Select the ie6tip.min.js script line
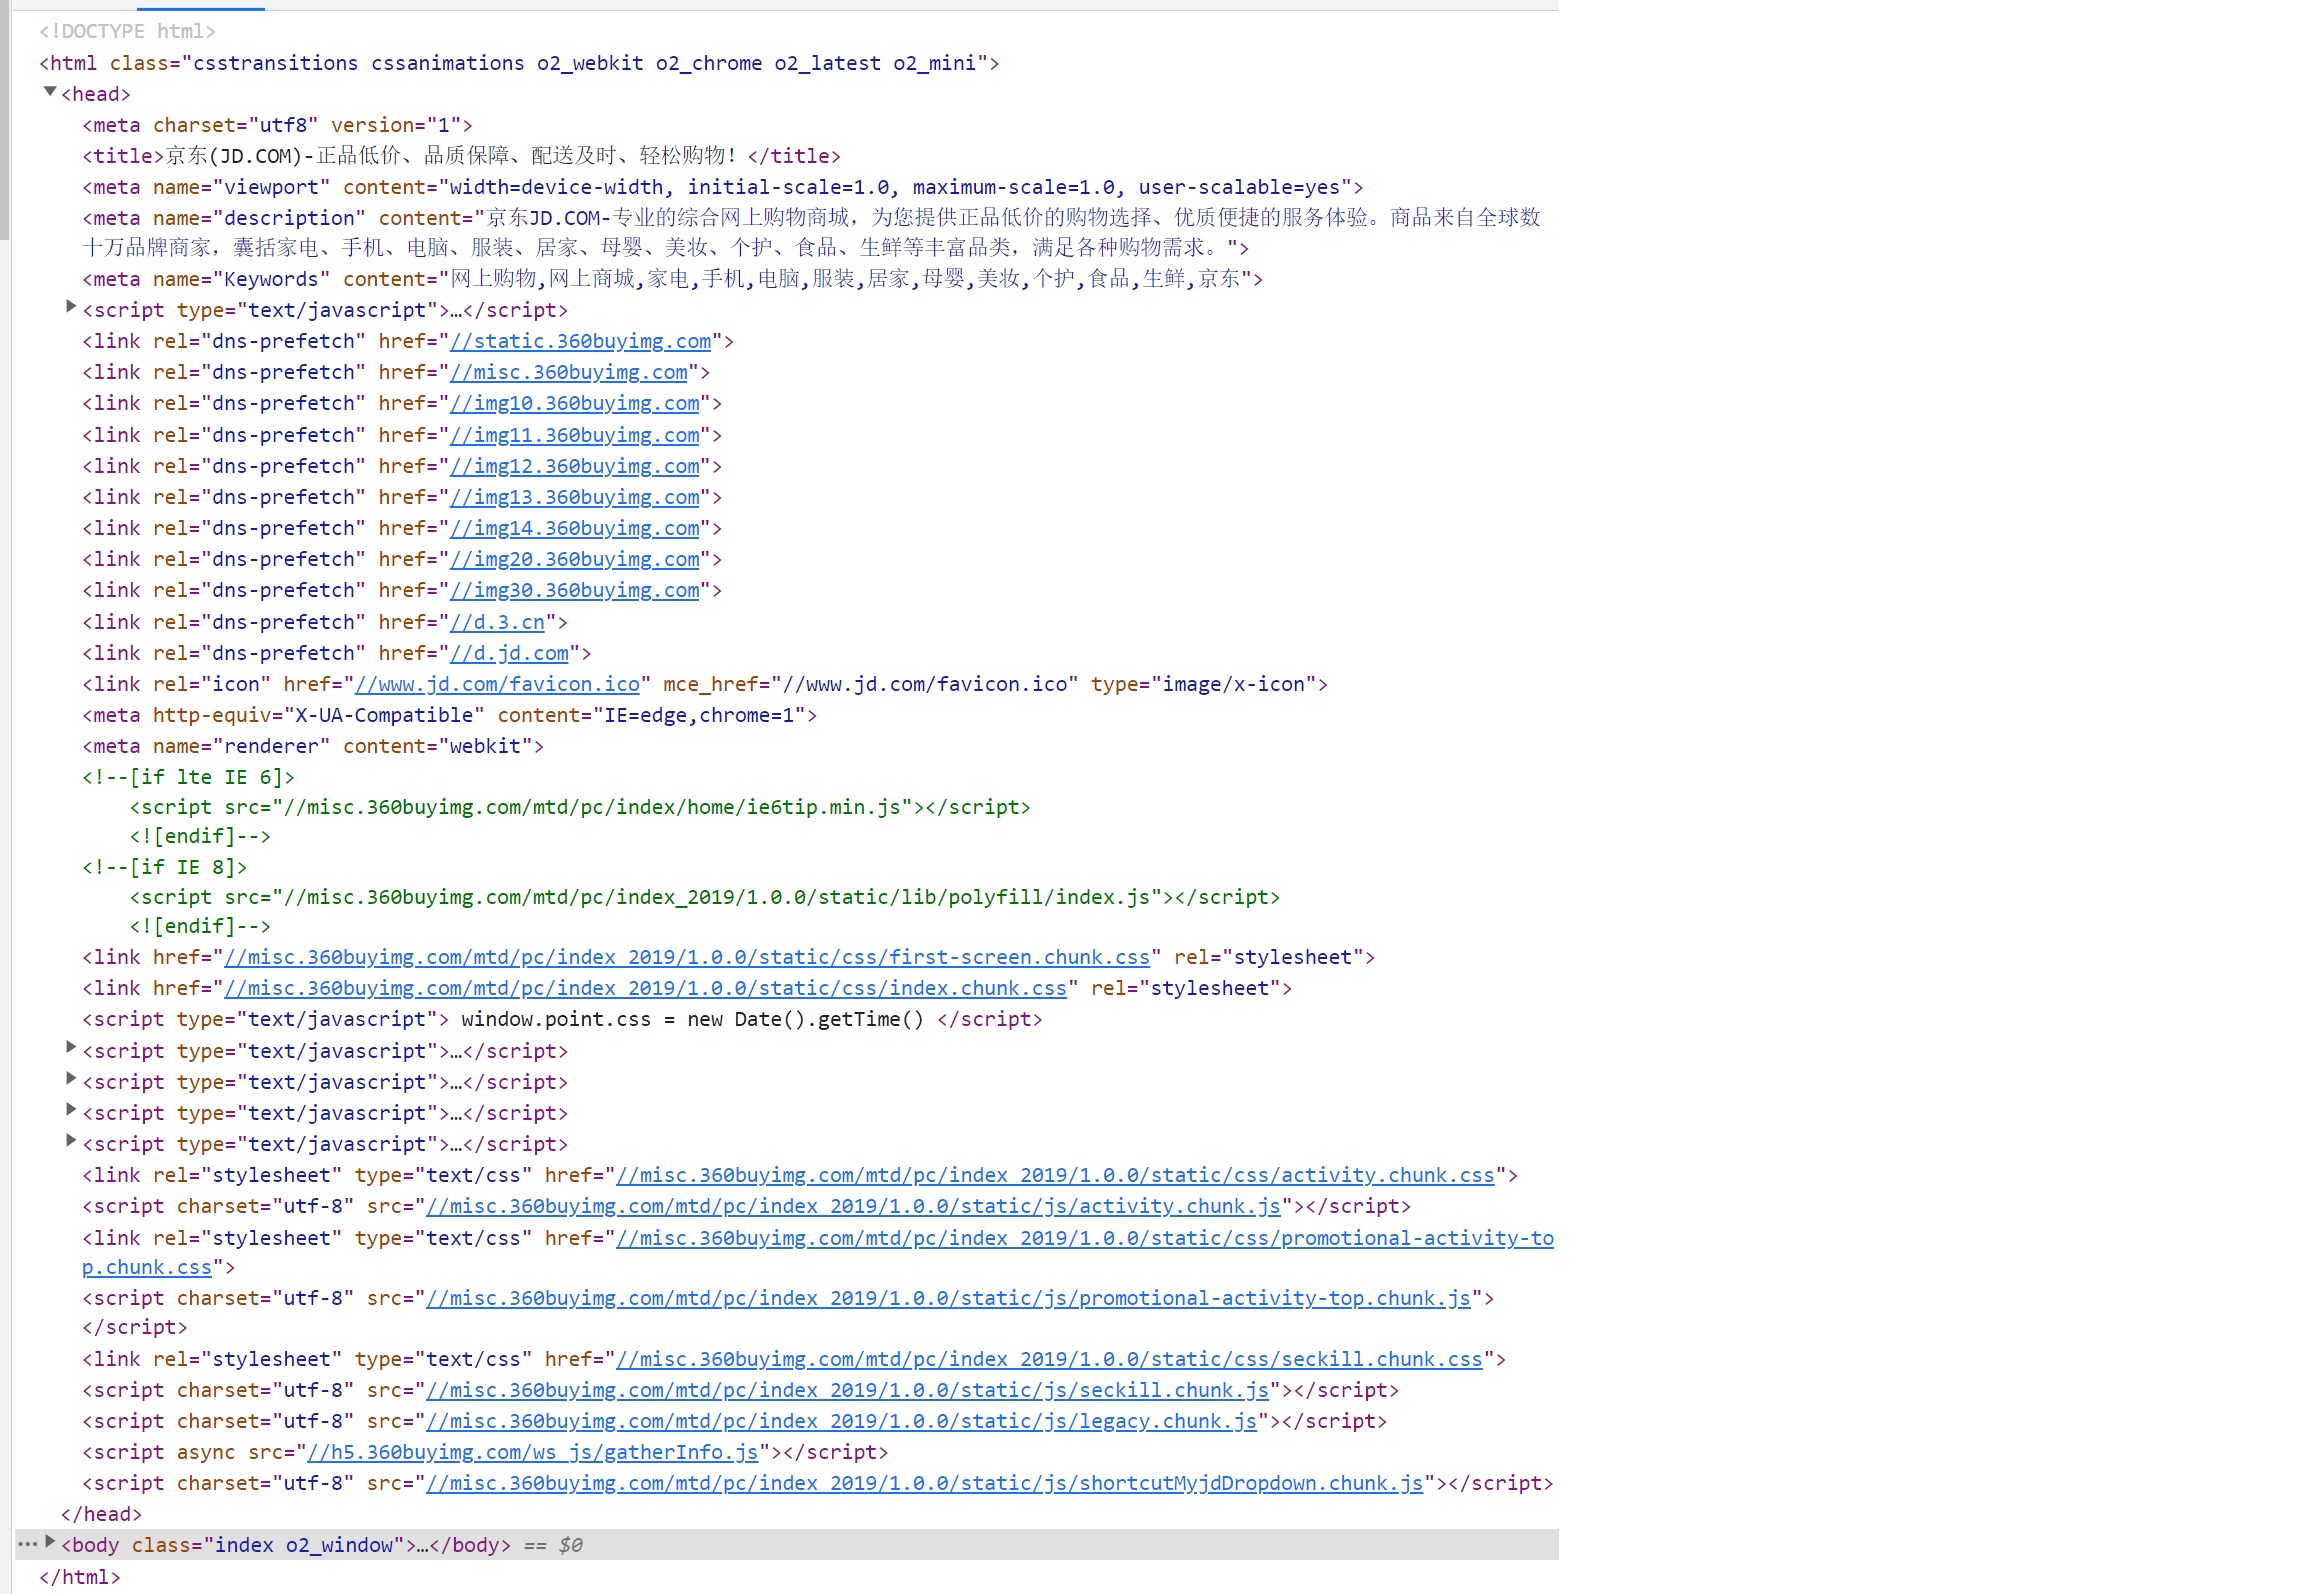 (x=580, y=807)
